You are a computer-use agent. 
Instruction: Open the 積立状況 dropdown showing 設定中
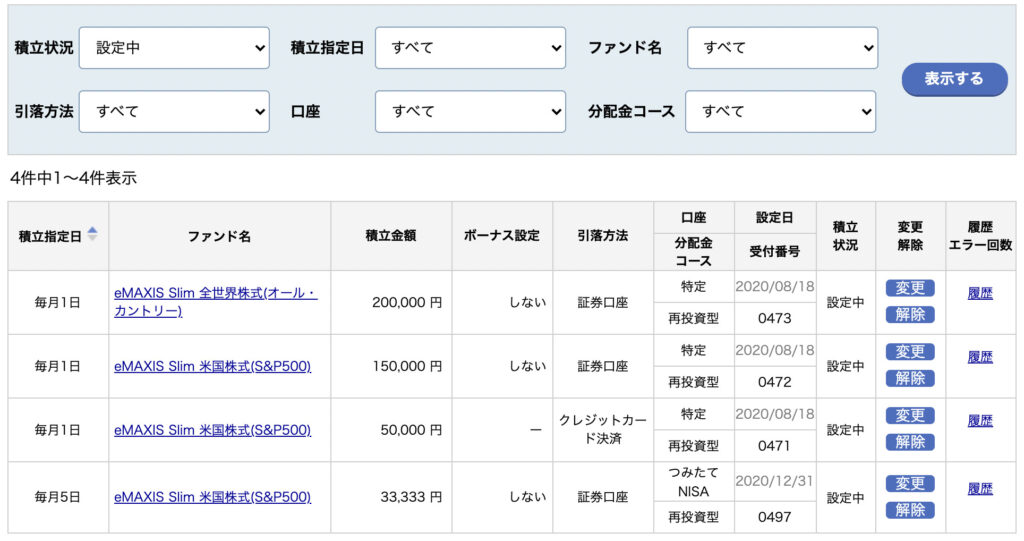tap(174, 48)
